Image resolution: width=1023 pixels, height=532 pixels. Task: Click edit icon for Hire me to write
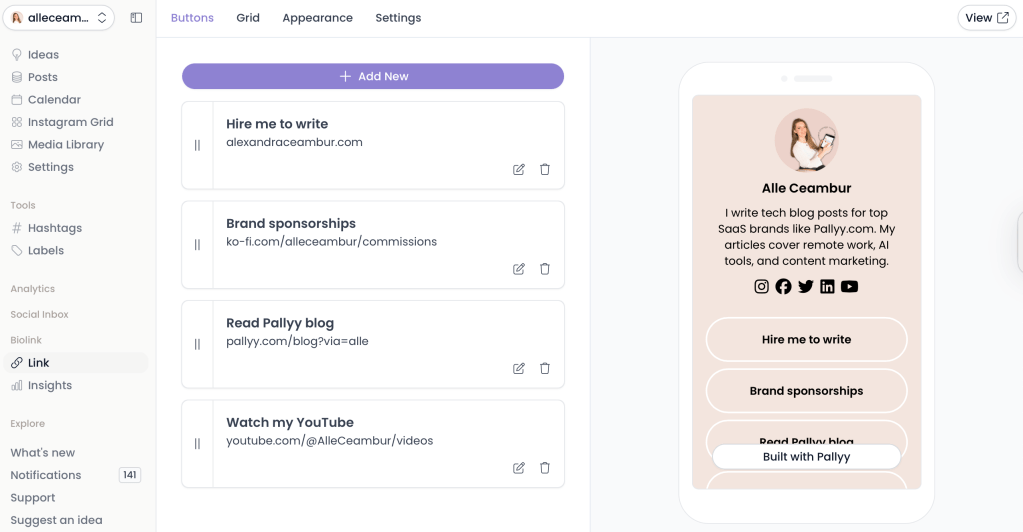click(x=518, y=170)
